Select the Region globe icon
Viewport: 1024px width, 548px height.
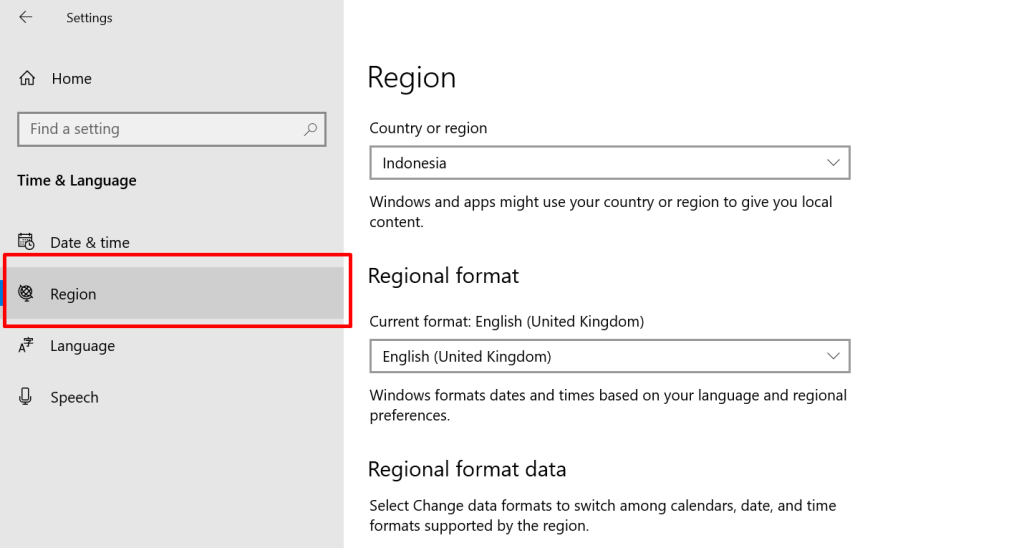[27, 294]
